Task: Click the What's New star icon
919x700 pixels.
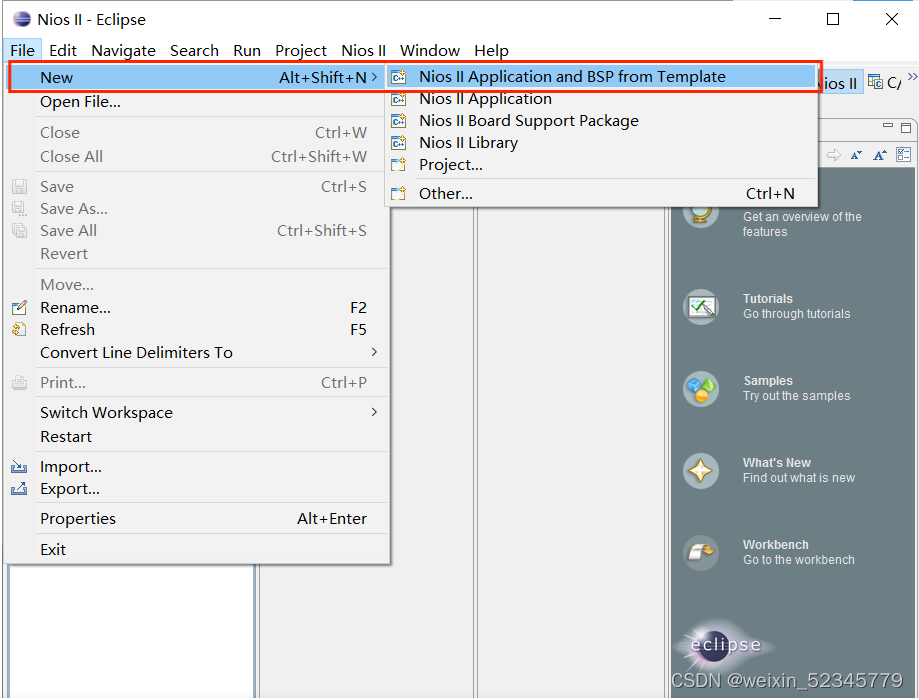Action: pyautogui.click(x=701, y=471)
